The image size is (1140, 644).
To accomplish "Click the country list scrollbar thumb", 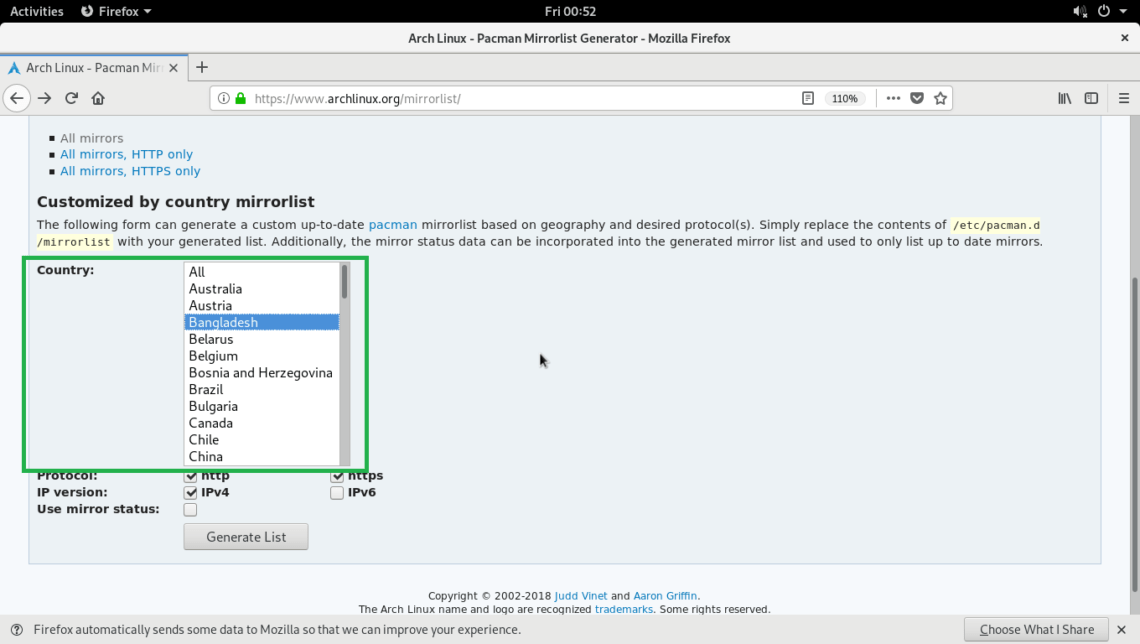I will (x=345, y=281).
